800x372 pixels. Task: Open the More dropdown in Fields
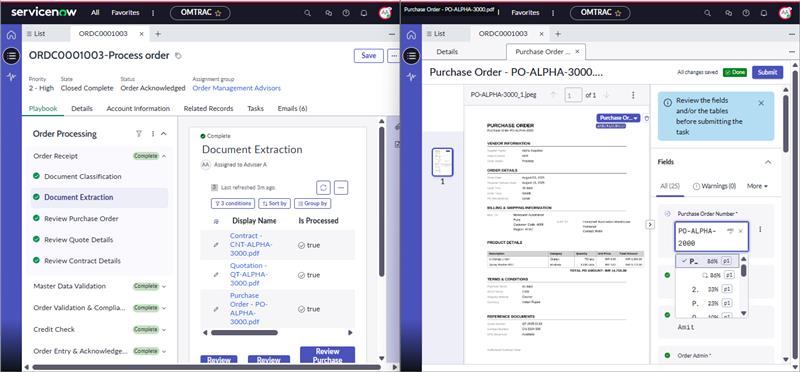[757, 186]
